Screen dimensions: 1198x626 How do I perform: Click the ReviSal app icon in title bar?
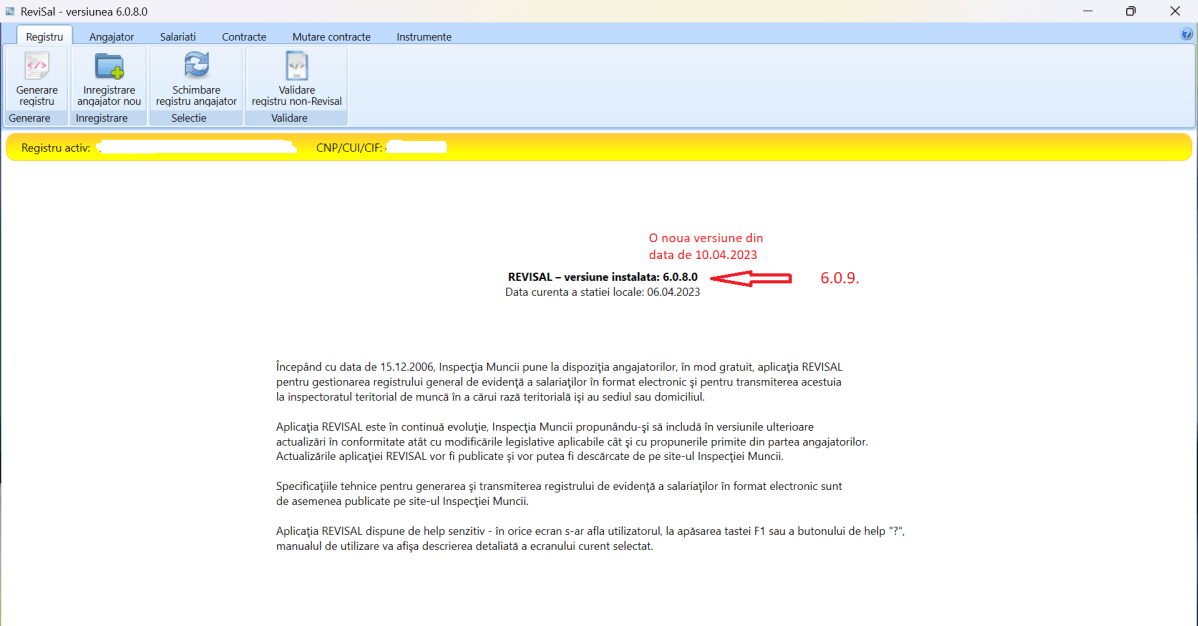[x=10, y=11]
